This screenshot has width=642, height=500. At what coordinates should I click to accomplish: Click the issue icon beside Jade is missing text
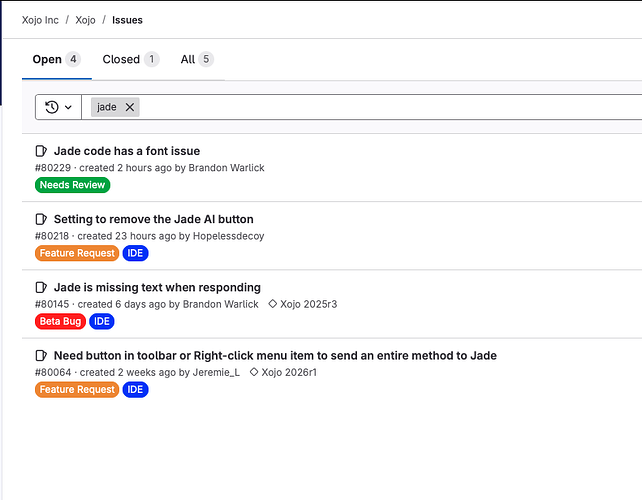42,287
